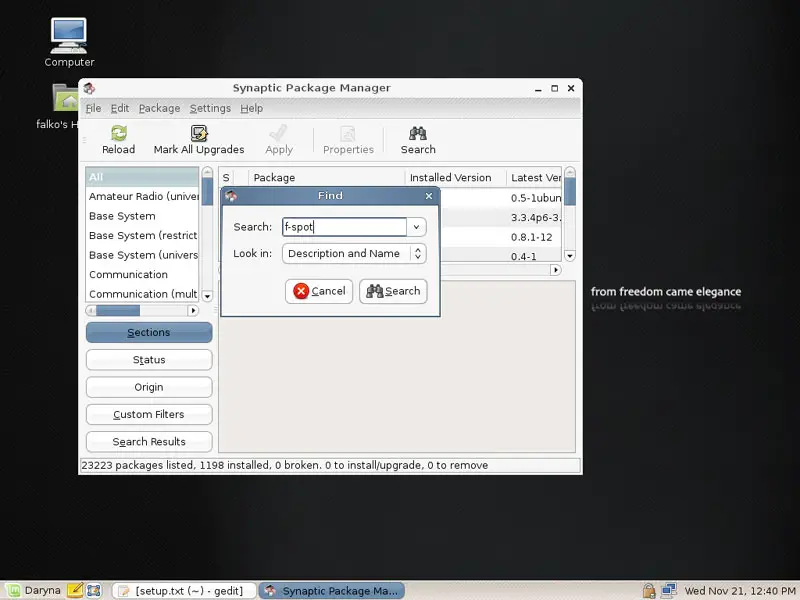This screenshot has width=800, height=600.
Task: Click the Synaptic window title bar icon
Action: pyautogui.click(x=89, y=88)
